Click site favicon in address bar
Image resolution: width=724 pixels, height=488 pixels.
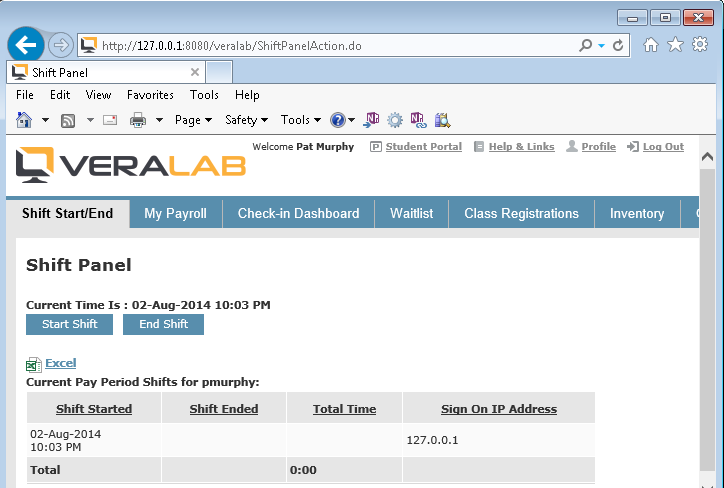tap(89, 45)
